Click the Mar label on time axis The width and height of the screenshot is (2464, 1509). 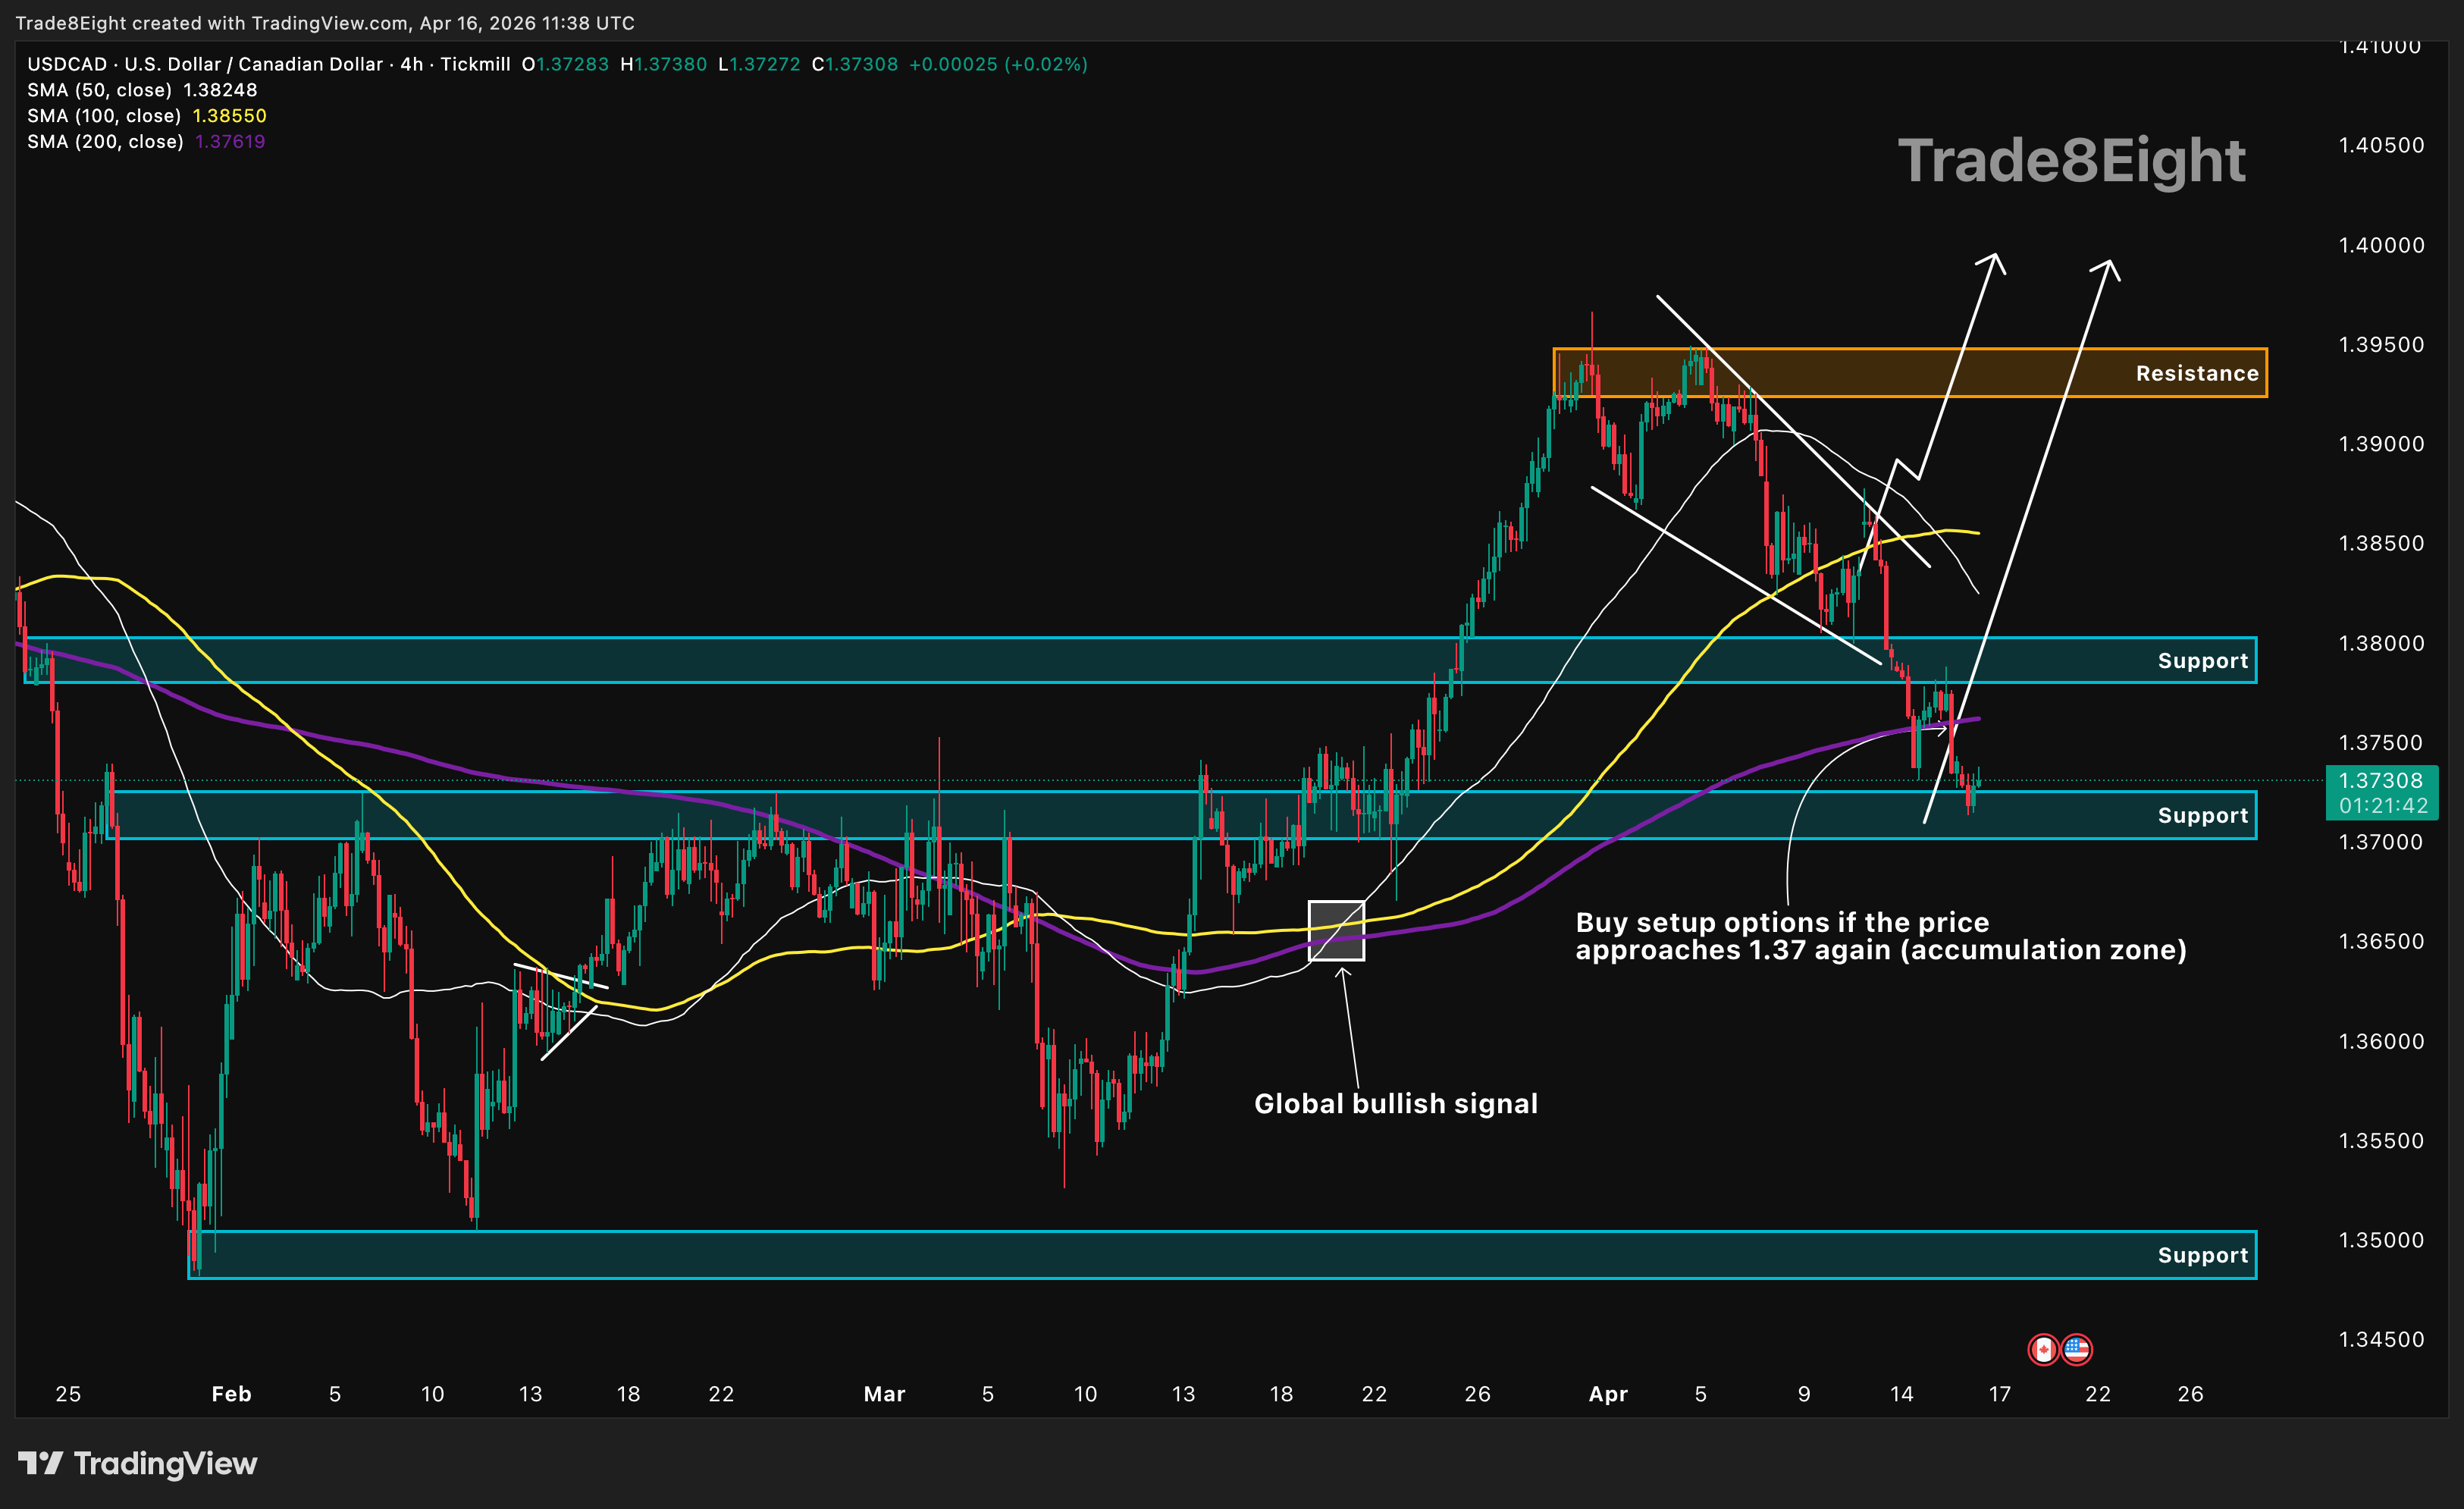884,1394
